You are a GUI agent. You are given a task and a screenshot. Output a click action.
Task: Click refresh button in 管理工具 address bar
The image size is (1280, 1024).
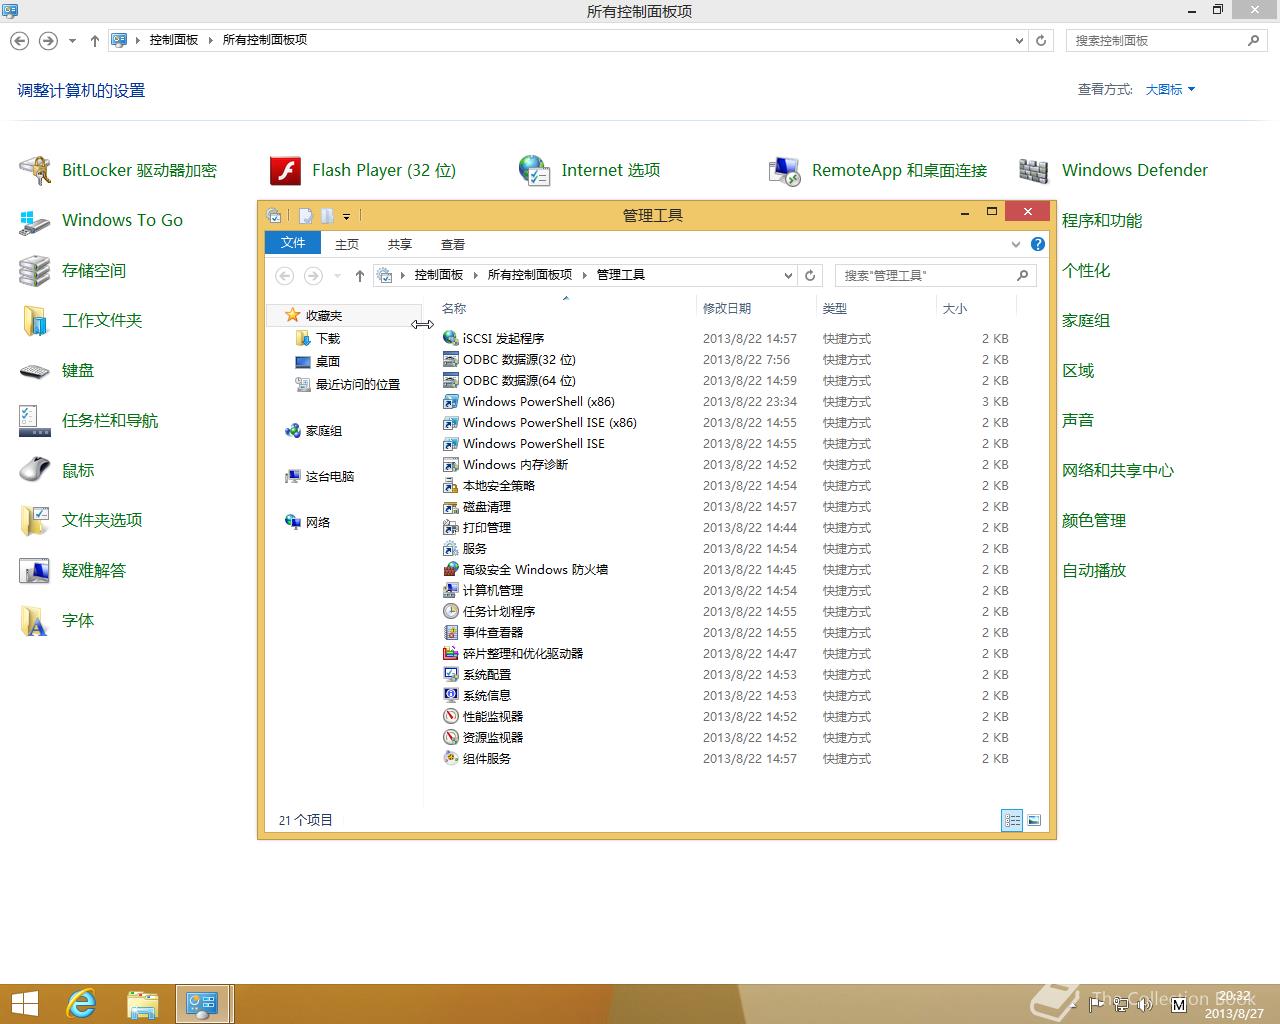click(x=811, y=275)
